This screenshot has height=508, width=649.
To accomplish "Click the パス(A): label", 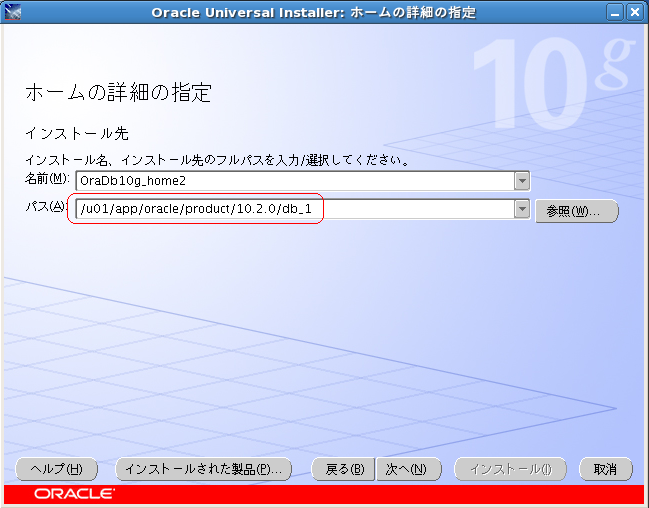I will point(46,206).
